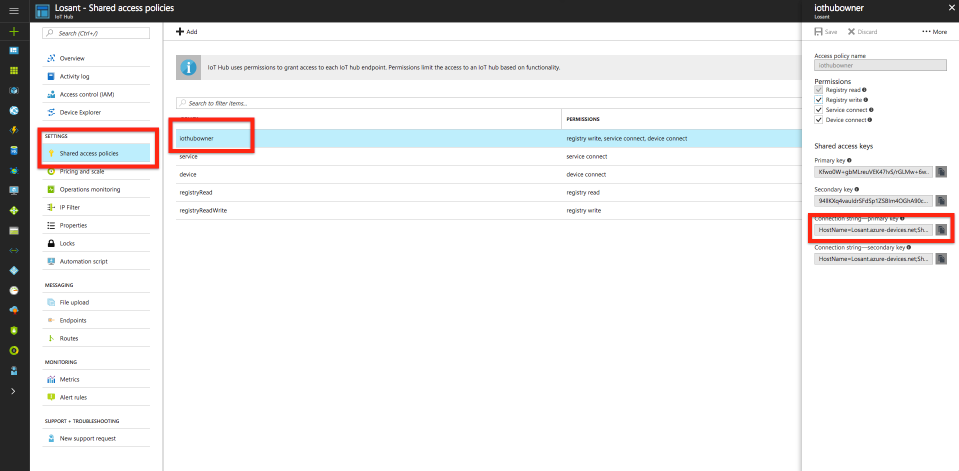Click the Add button
Viewport: 959px width, 471px height.
186,32
